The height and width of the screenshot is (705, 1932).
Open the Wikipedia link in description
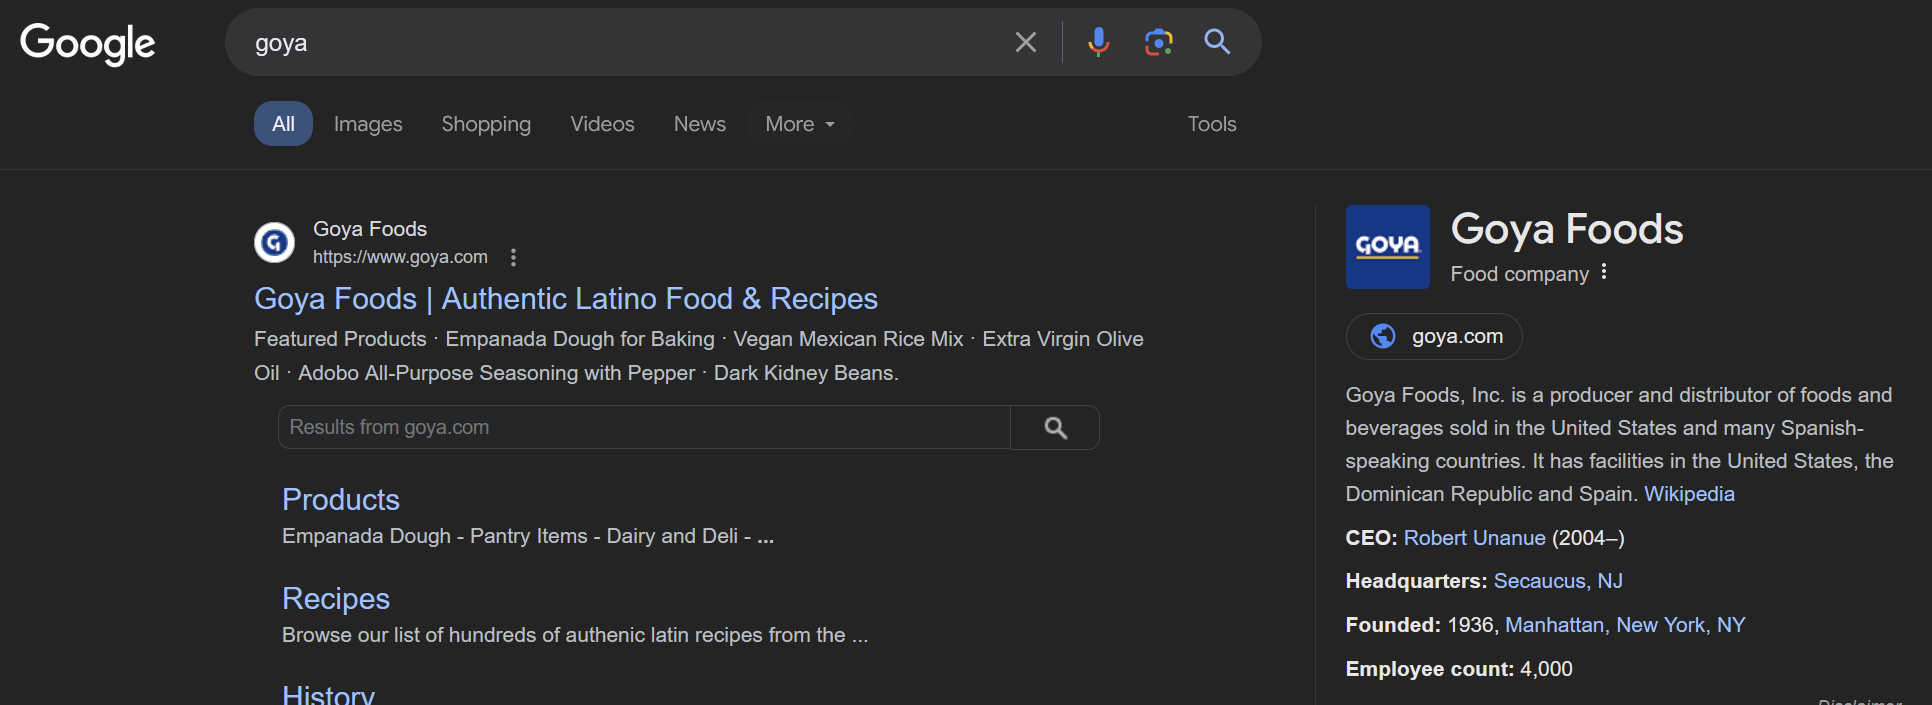click(1689, 494)
